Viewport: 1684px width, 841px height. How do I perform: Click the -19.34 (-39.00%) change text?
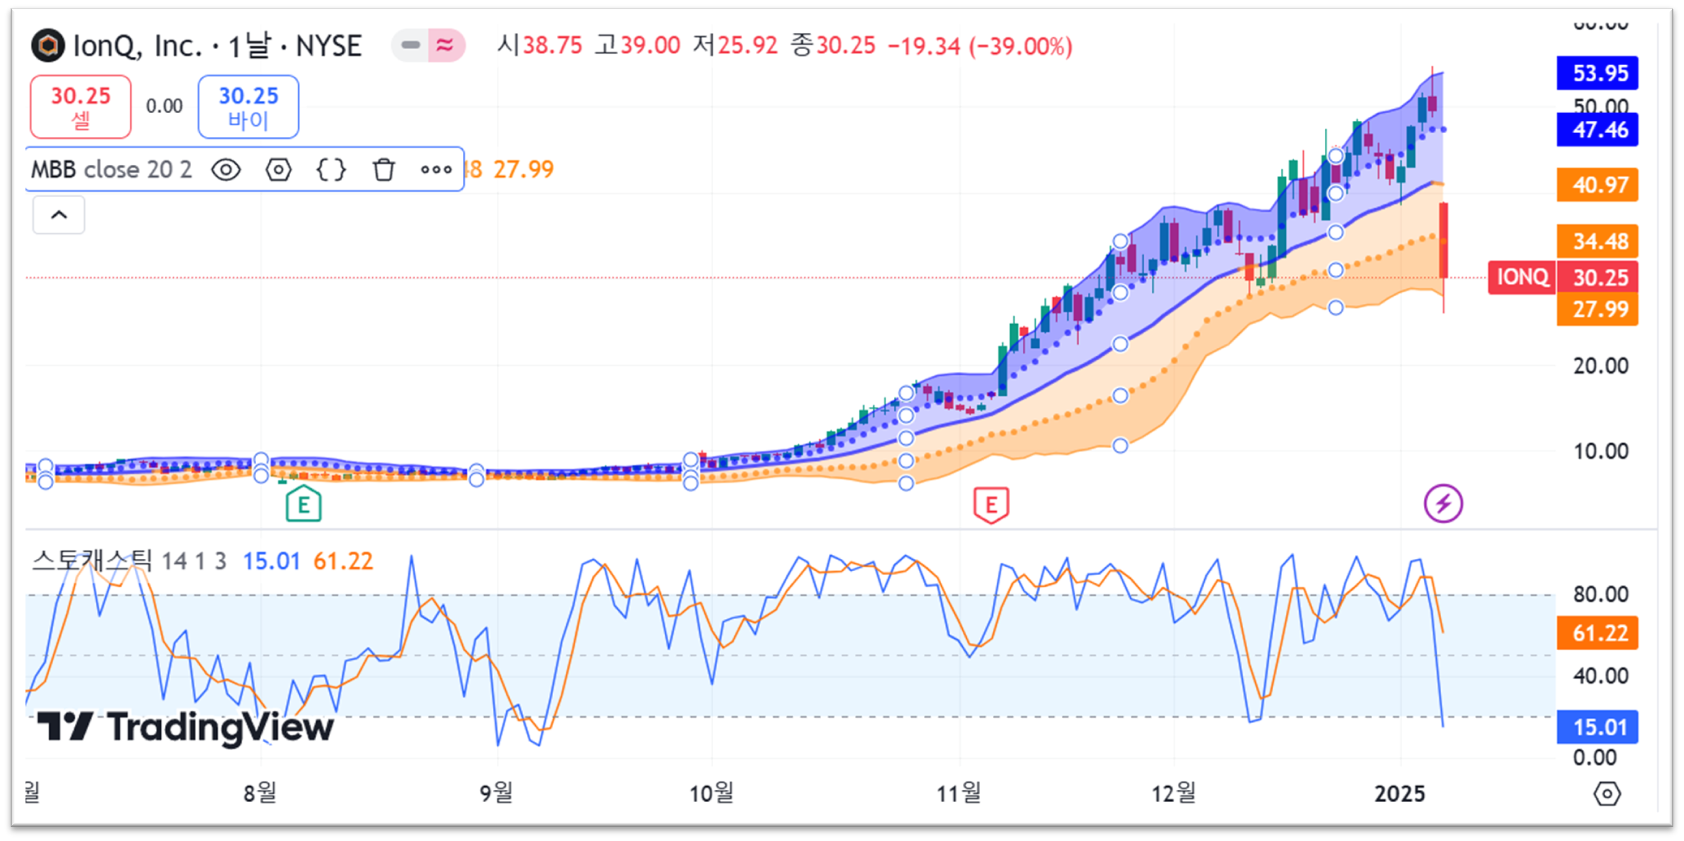click(980, 46)
